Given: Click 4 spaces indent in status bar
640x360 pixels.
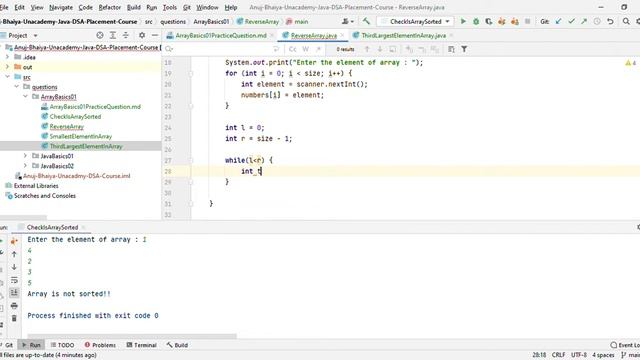Looking at the screenshot, I should click(x=603, y=355).
